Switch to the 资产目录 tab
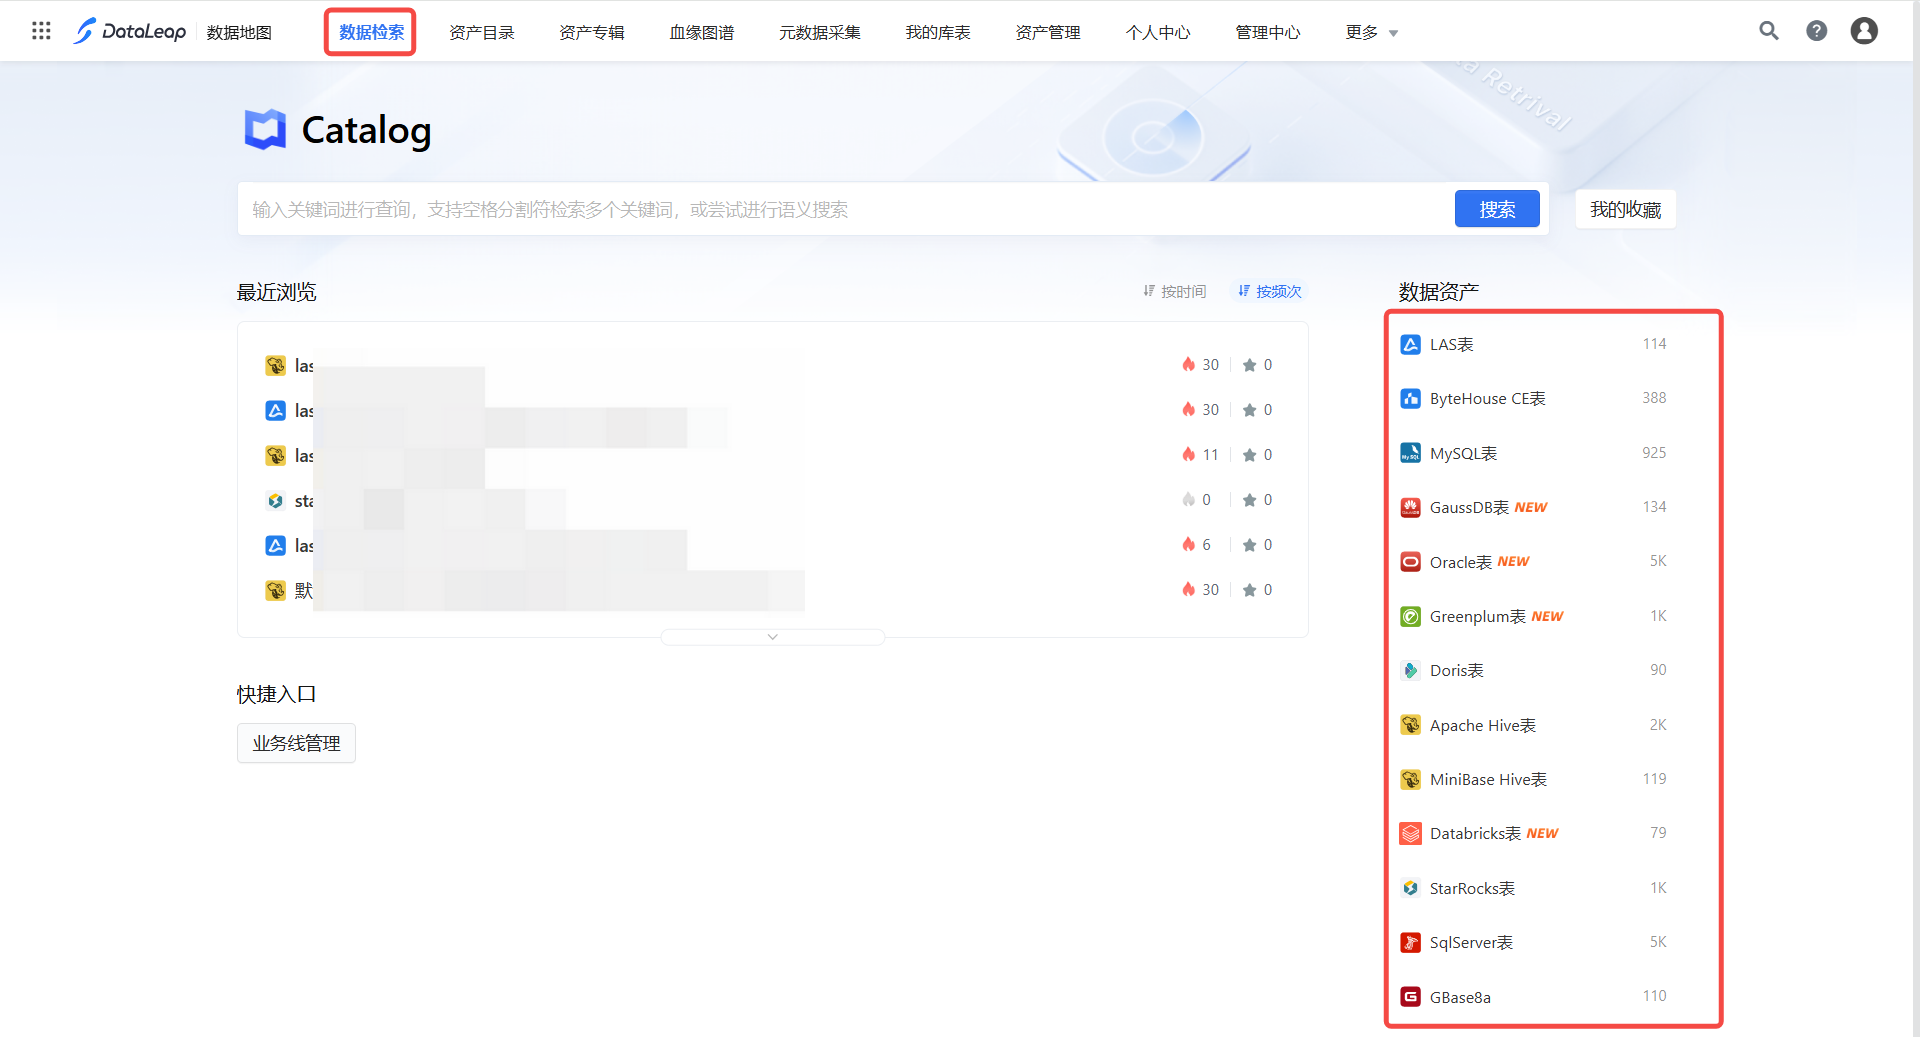The image size is (1920, 1037). click(481, 32)
